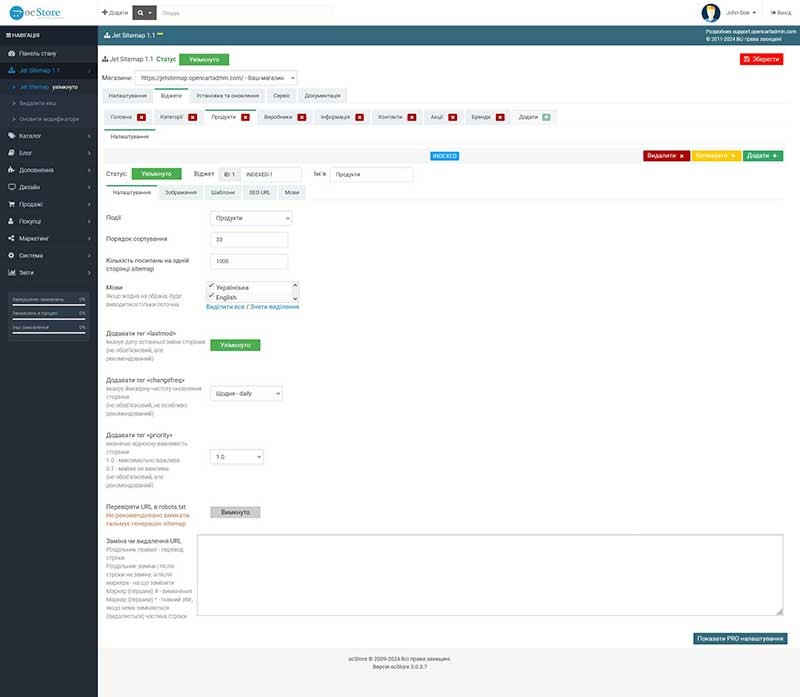
Task: Open the Магазини store dropdown
Action: coord(216,78)
